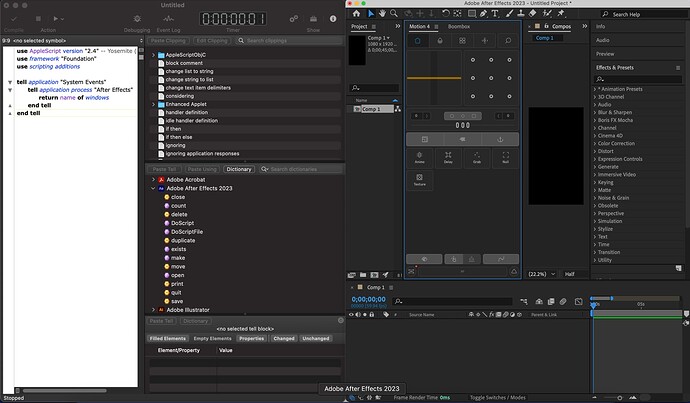
Task: Click the timeline current time 0;00;00;00 display
Action: tap(369, 299)
